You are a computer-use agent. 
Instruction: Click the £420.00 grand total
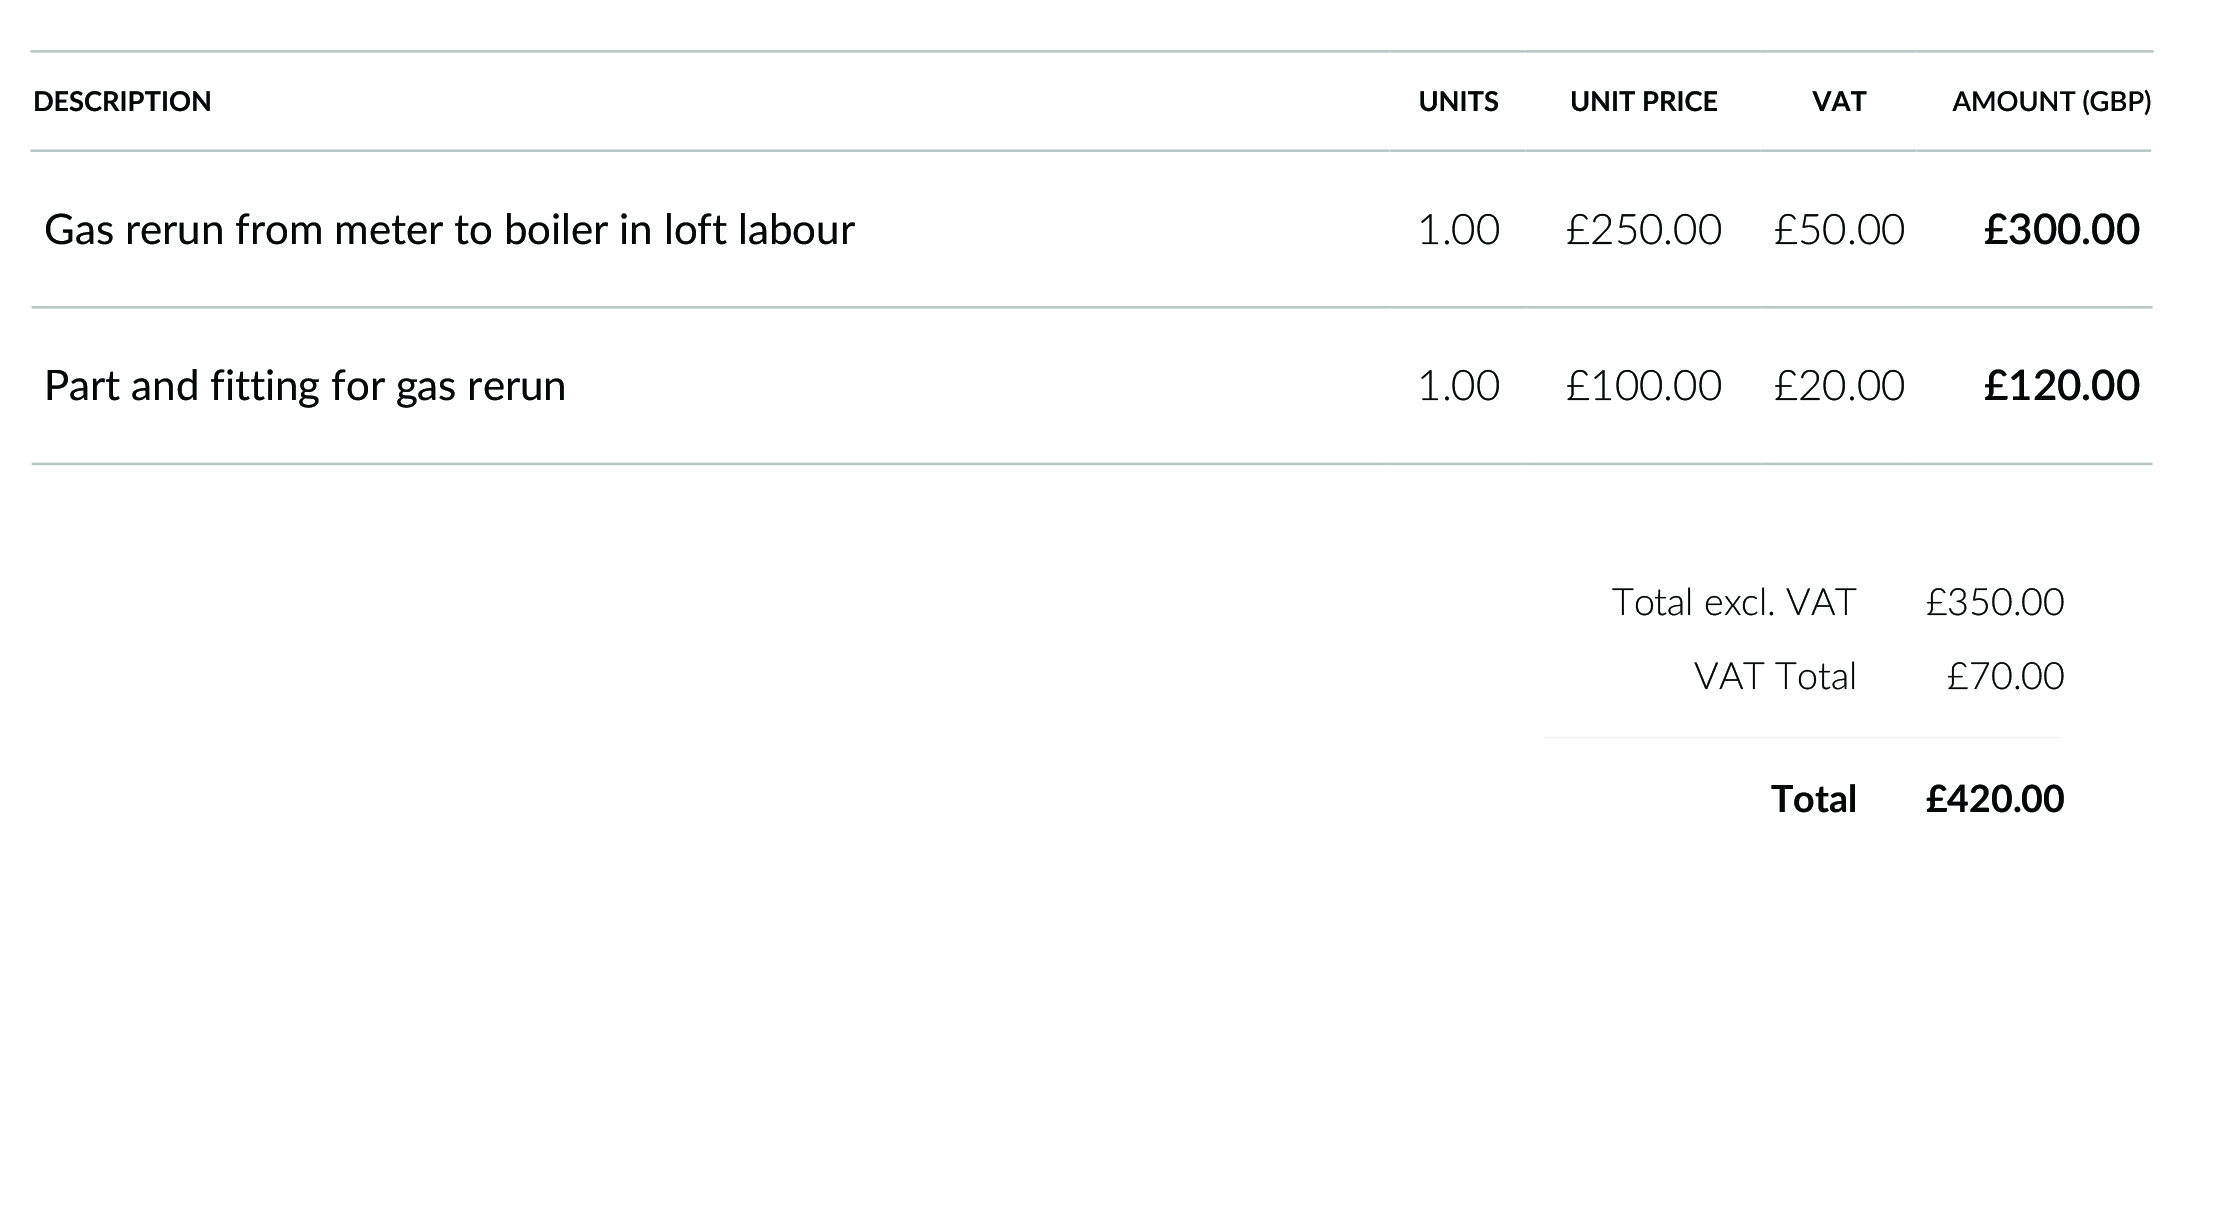[x=1994, y=799]
